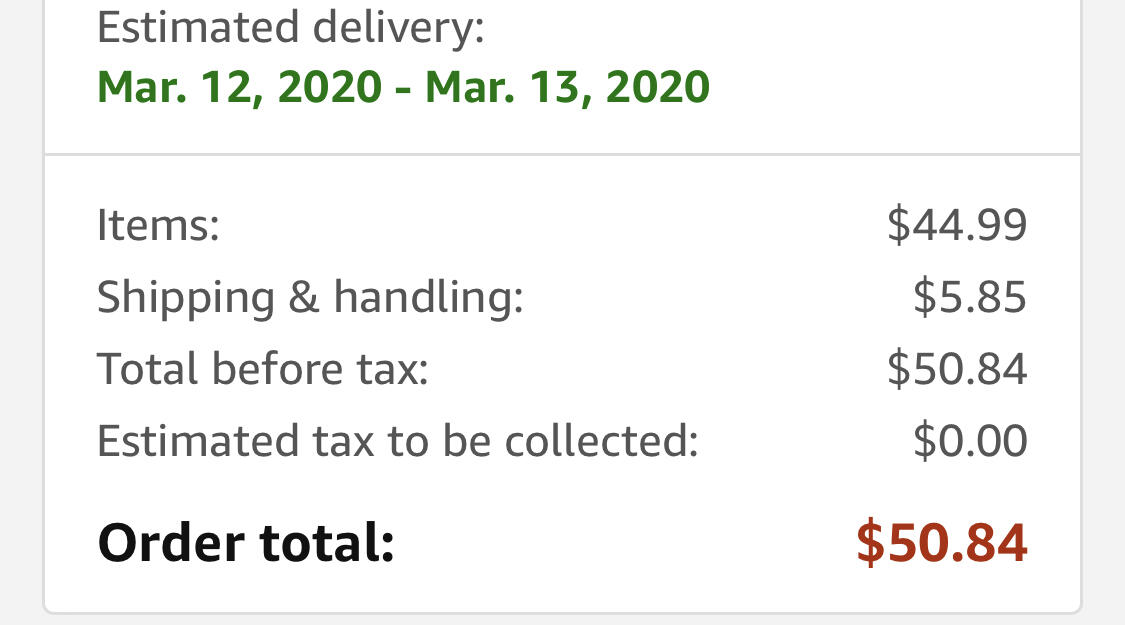Image resolution: width=1125 pixels, height=625 pixels.
Task: Select the Mar. 13, 2020 end date
Action: click(568, 87)
